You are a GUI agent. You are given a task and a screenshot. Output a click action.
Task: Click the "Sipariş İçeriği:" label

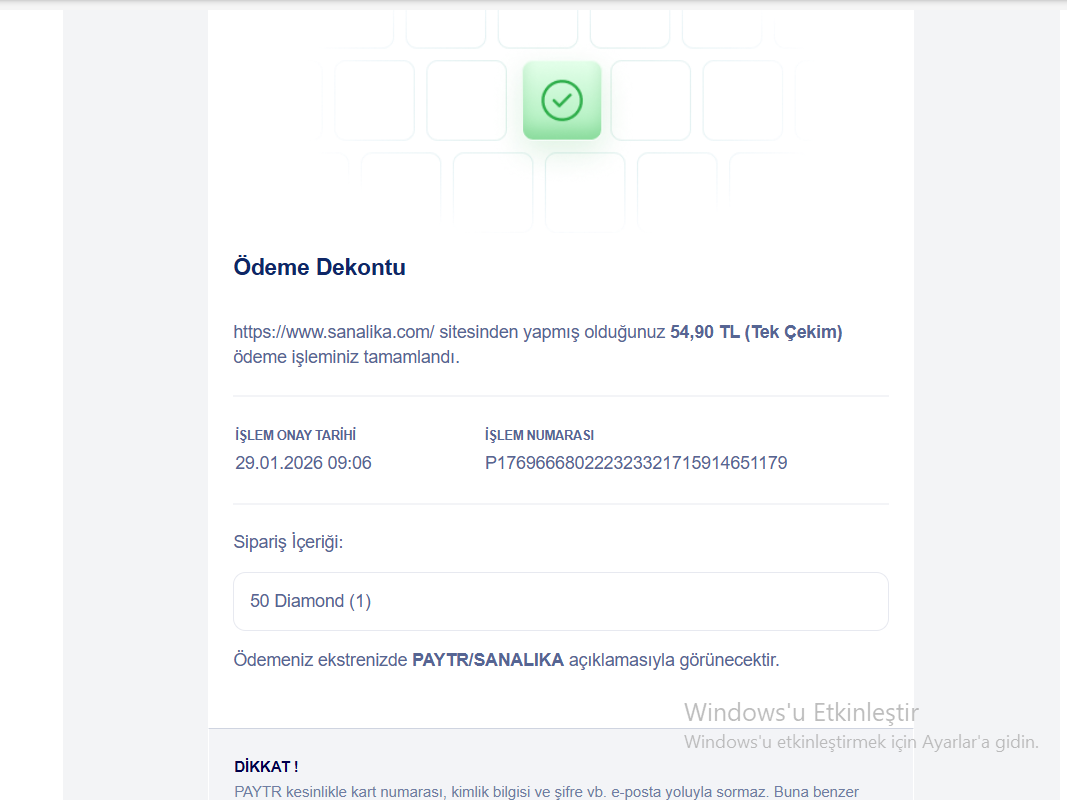[288, 542]
